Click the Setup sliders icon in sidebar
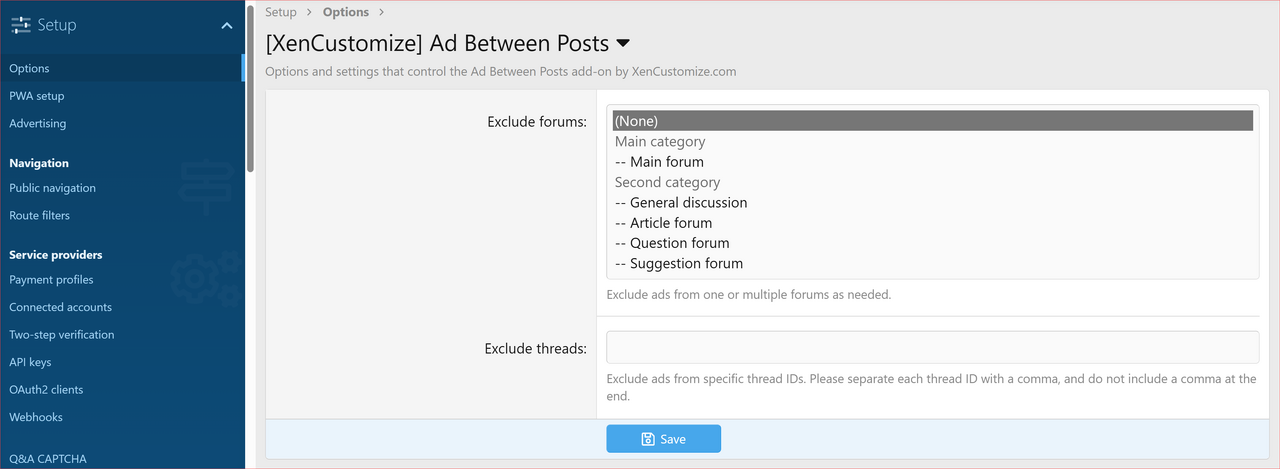Screen dimensions: 1280x469 [20, 25]
